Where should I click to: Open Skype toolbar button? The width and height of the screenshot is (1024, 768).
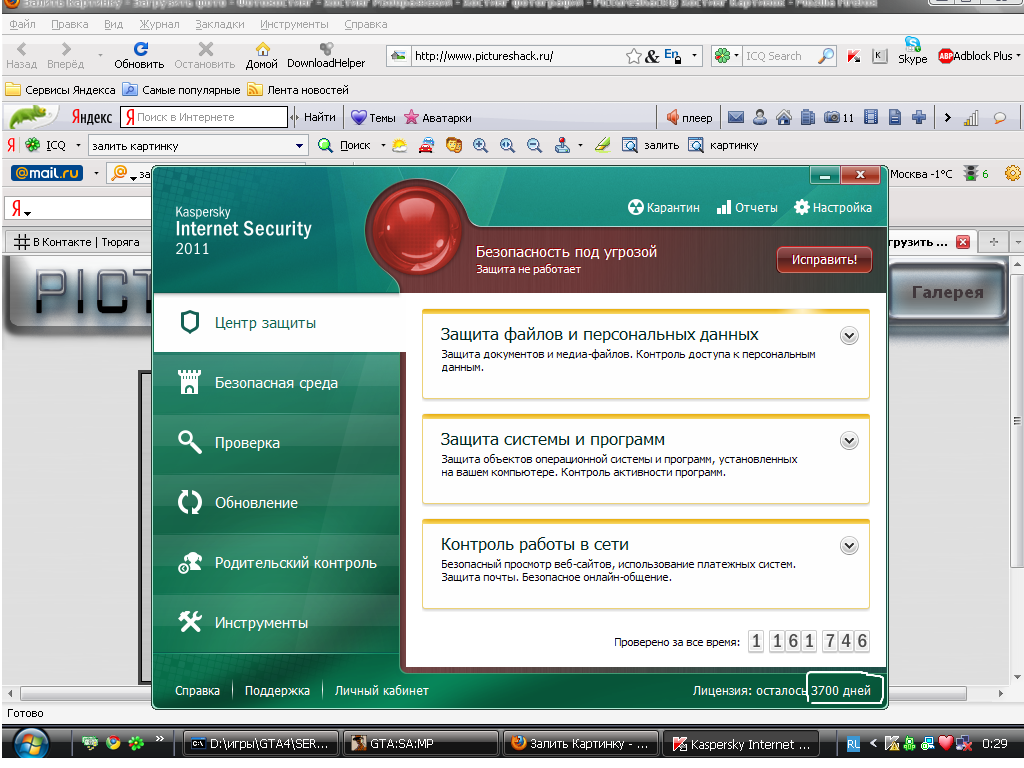click(912, 51)
